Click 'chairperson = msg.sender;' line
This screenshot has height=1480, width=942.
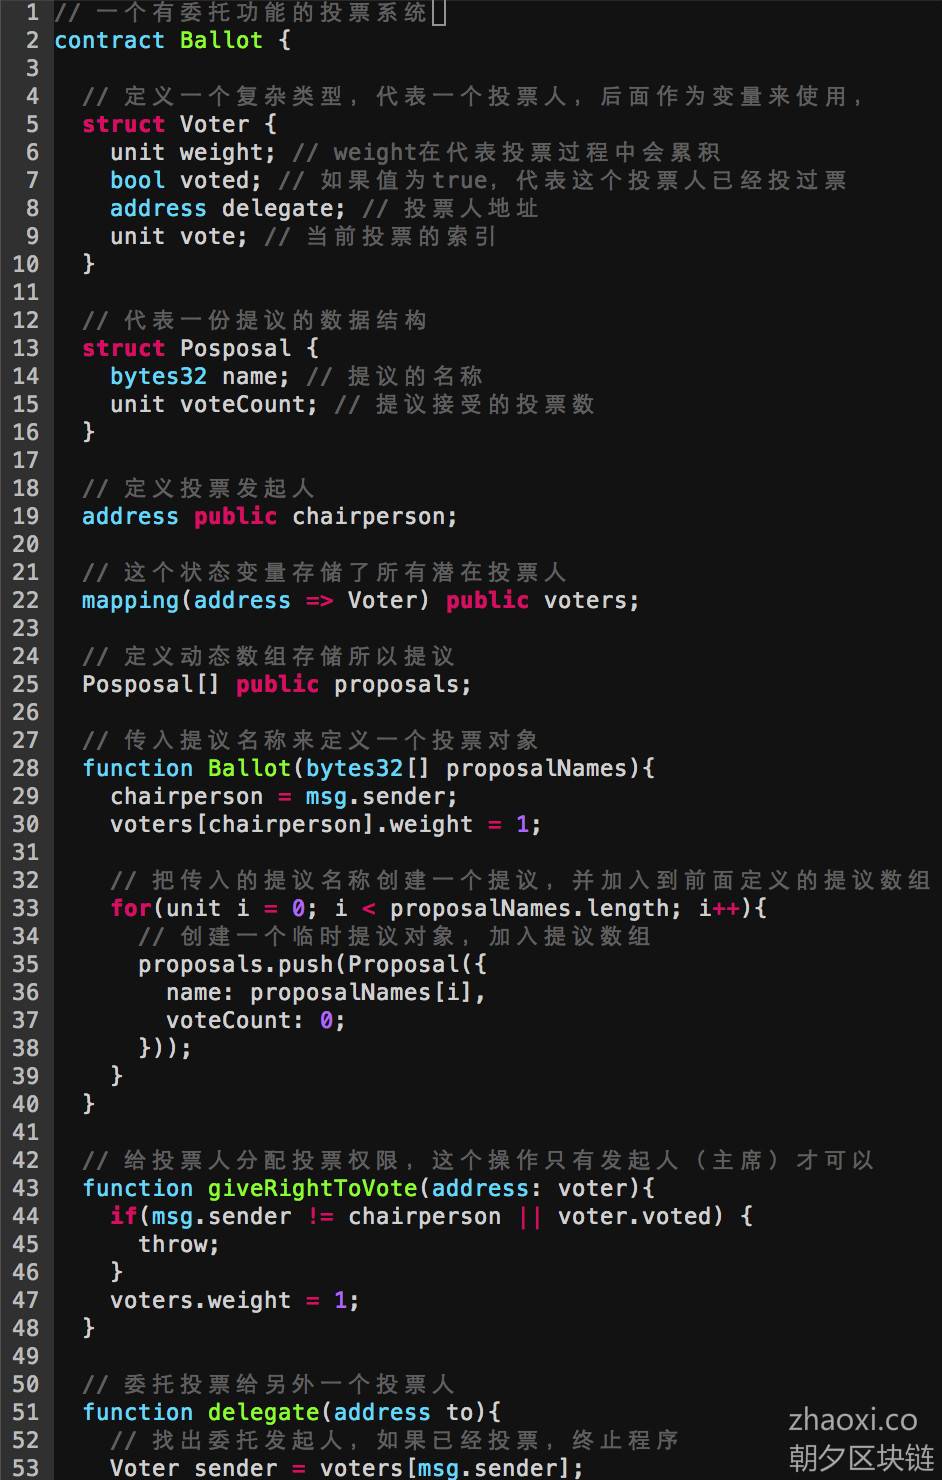click(284, 796)
